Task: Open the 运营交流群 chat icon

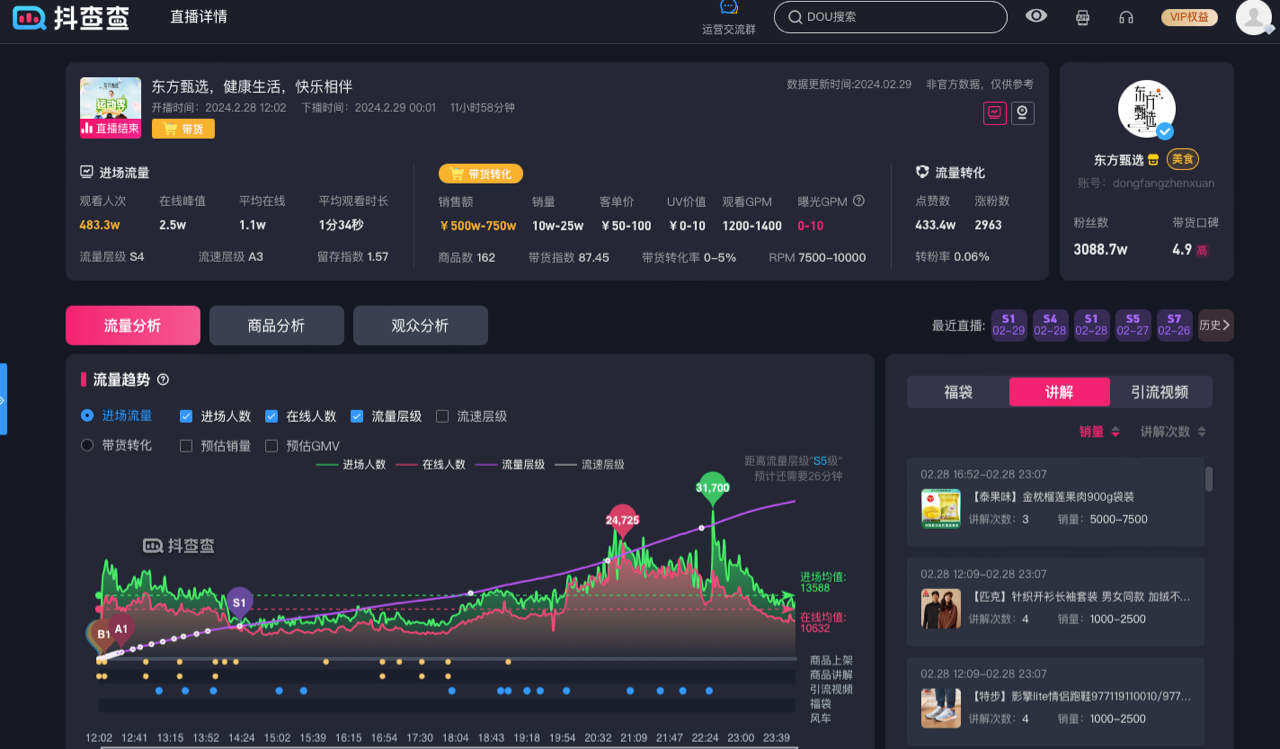Action: [729, 10]
